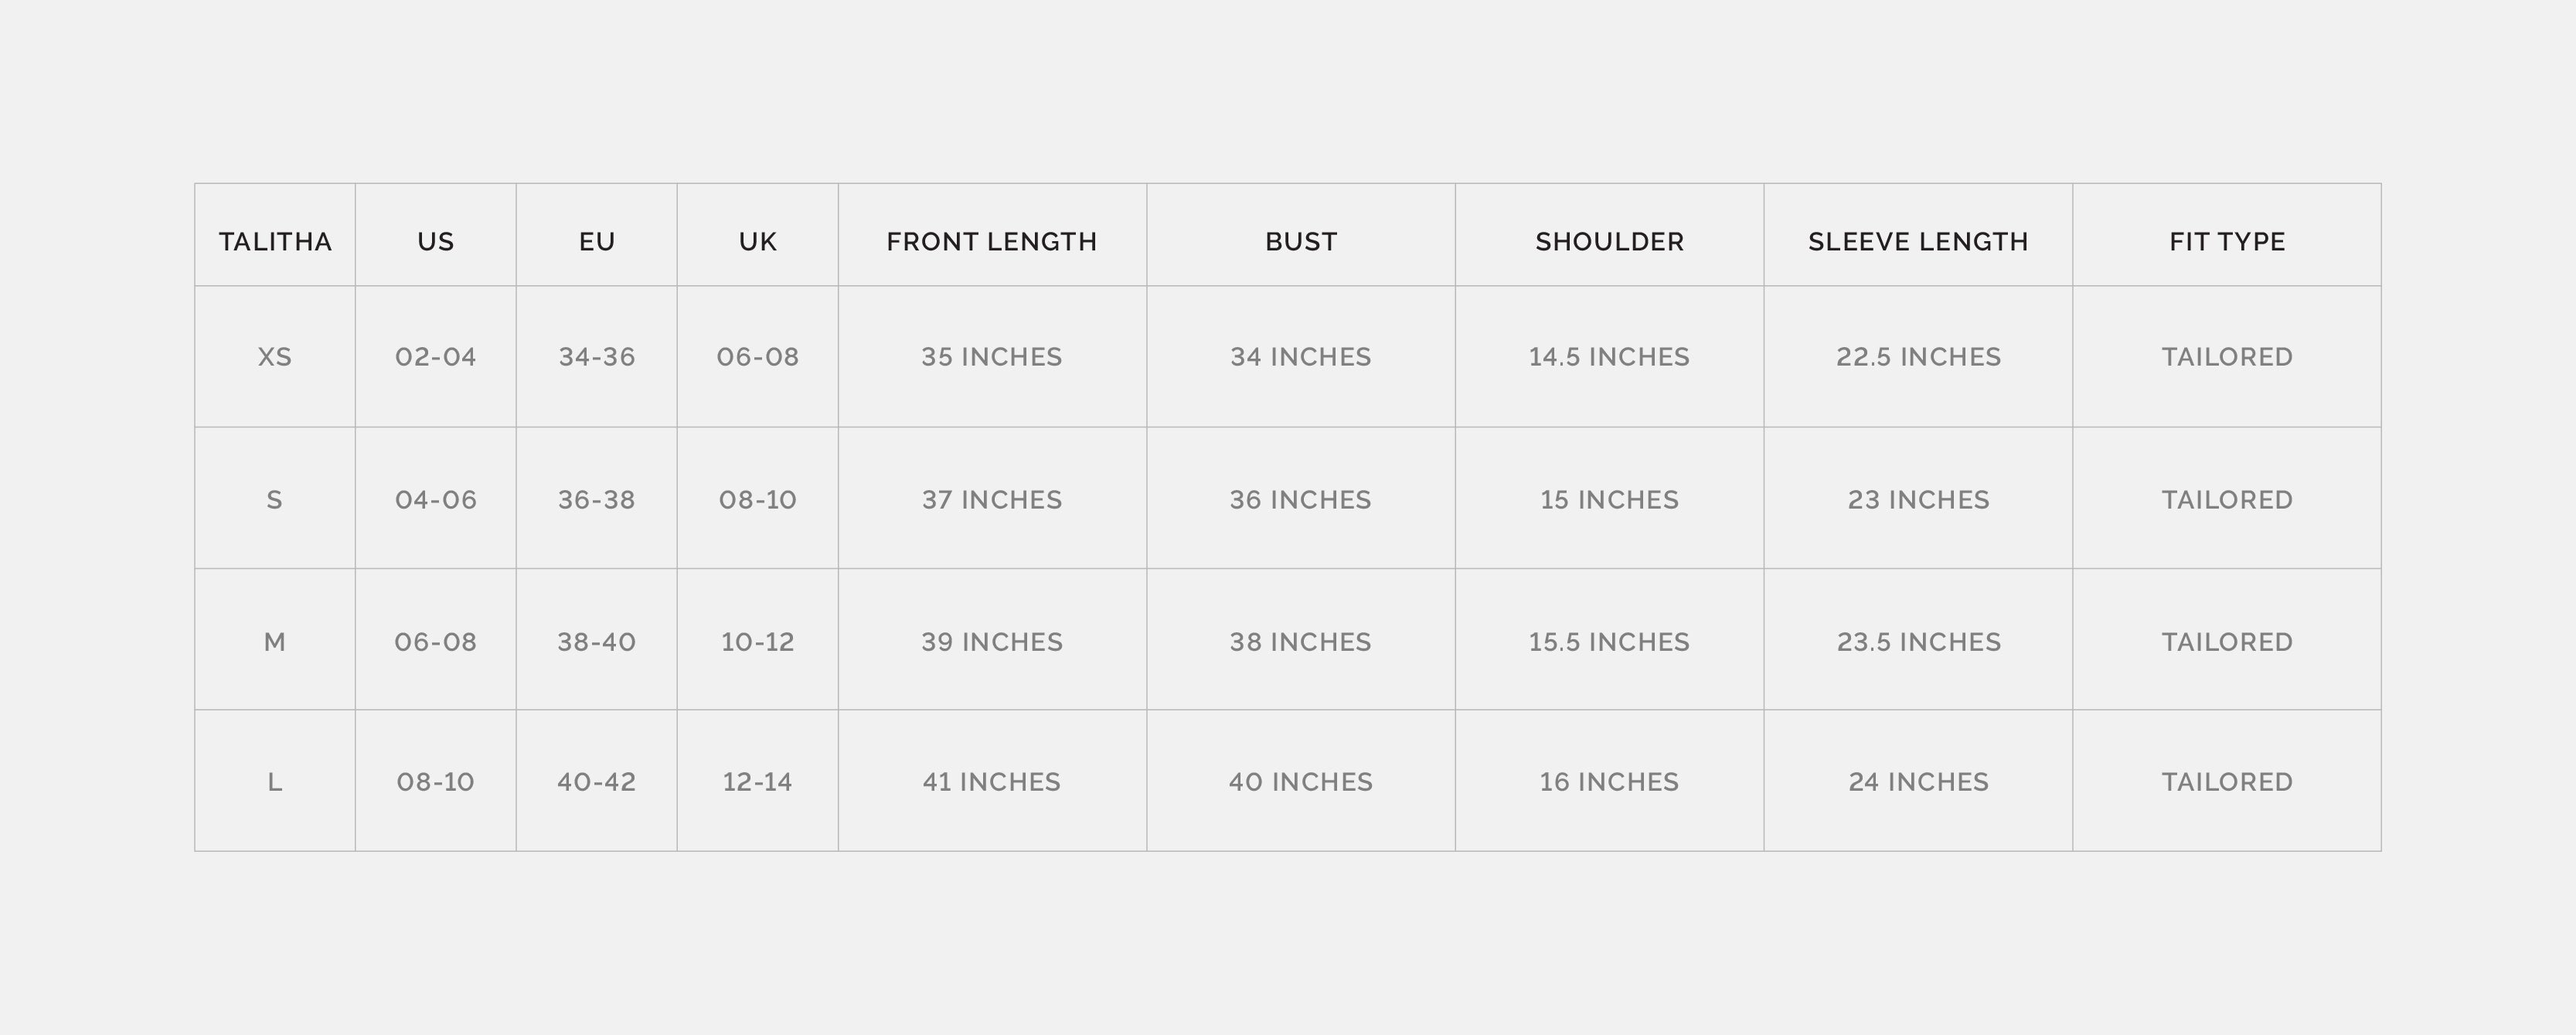This screenshot has width=2576, height=1035.
Task: Select the UK size 12-14 cell
Action: click(x=757, y=782)
